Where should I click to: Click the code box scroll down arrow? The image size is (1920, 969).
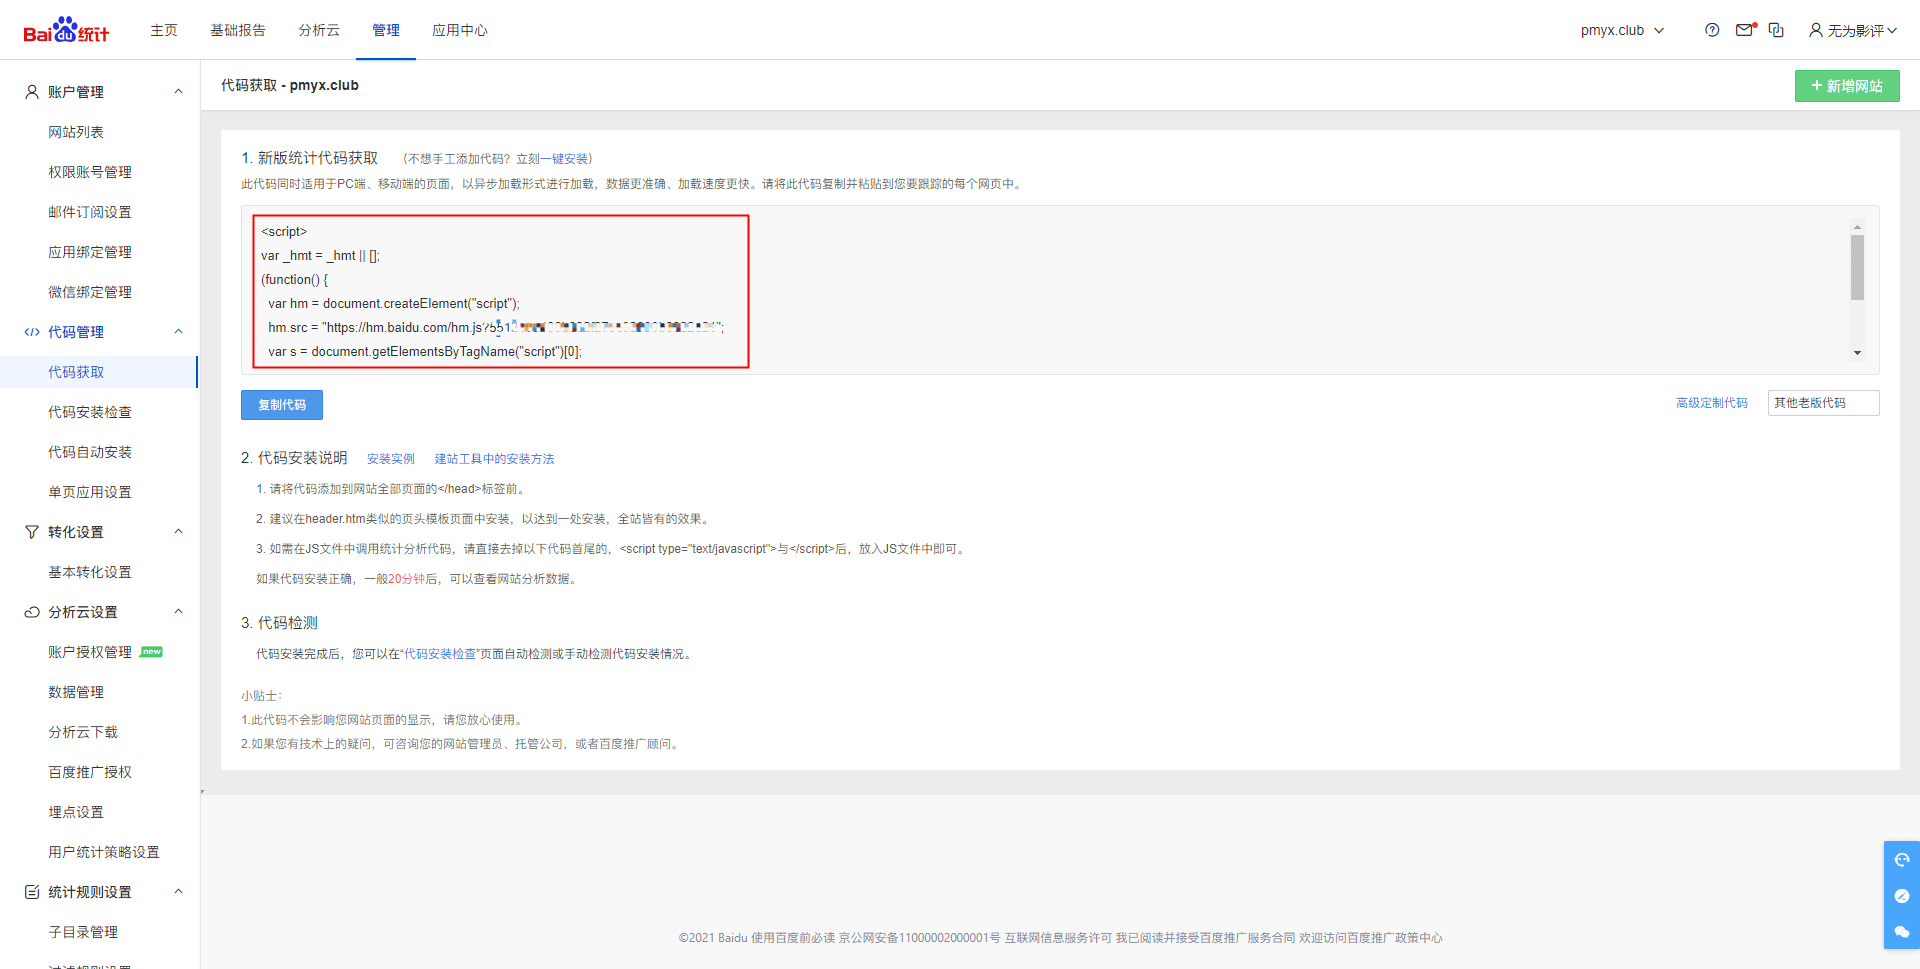[1857, 353]
